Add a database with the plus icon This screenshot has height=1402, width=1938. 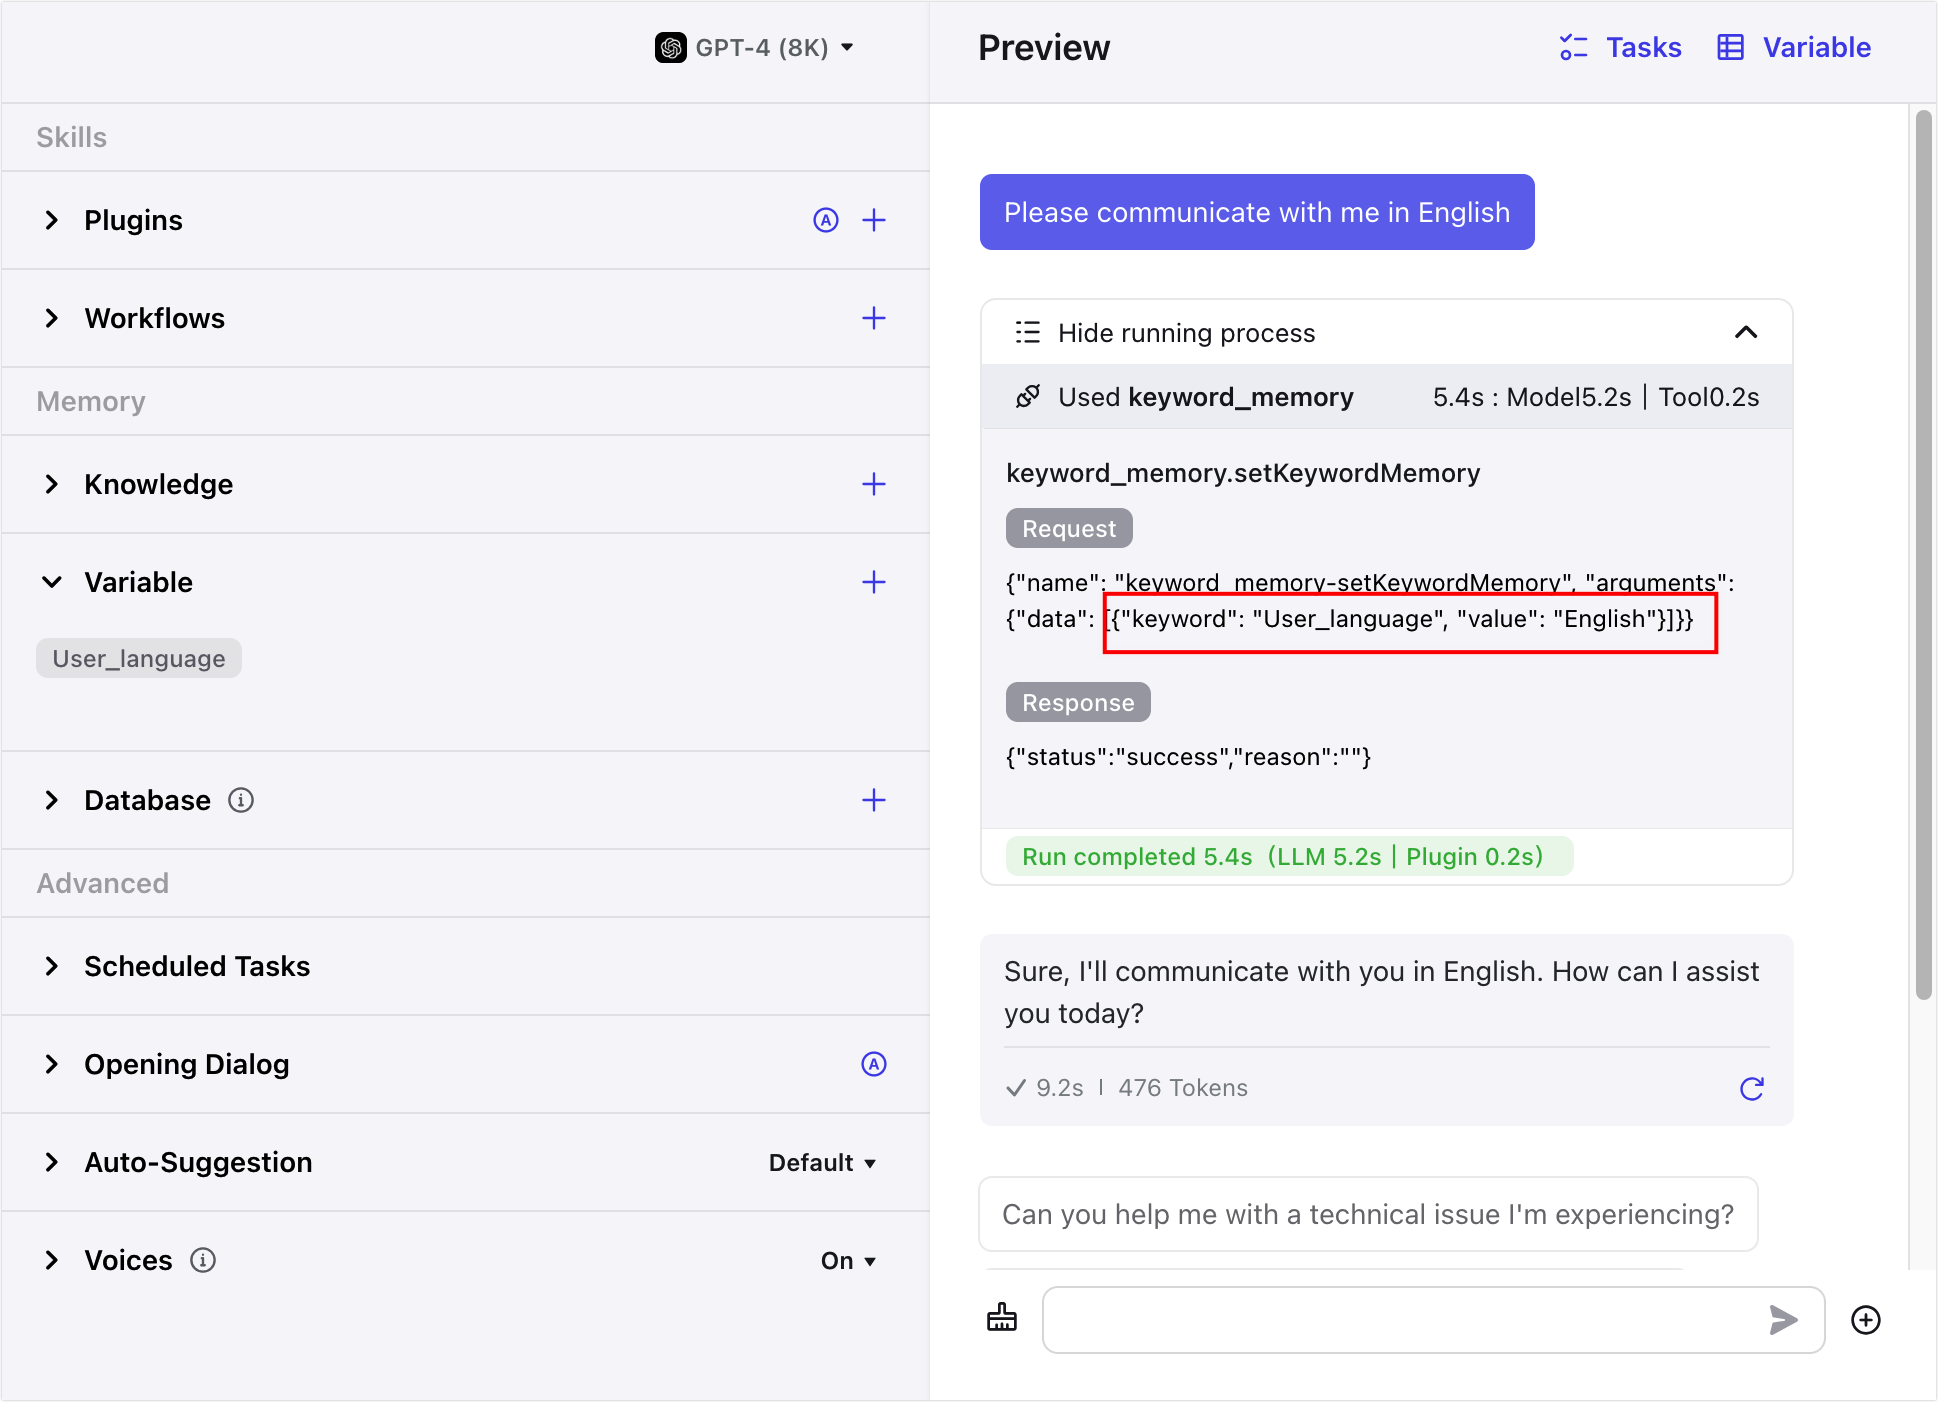[x=874, y=800]
